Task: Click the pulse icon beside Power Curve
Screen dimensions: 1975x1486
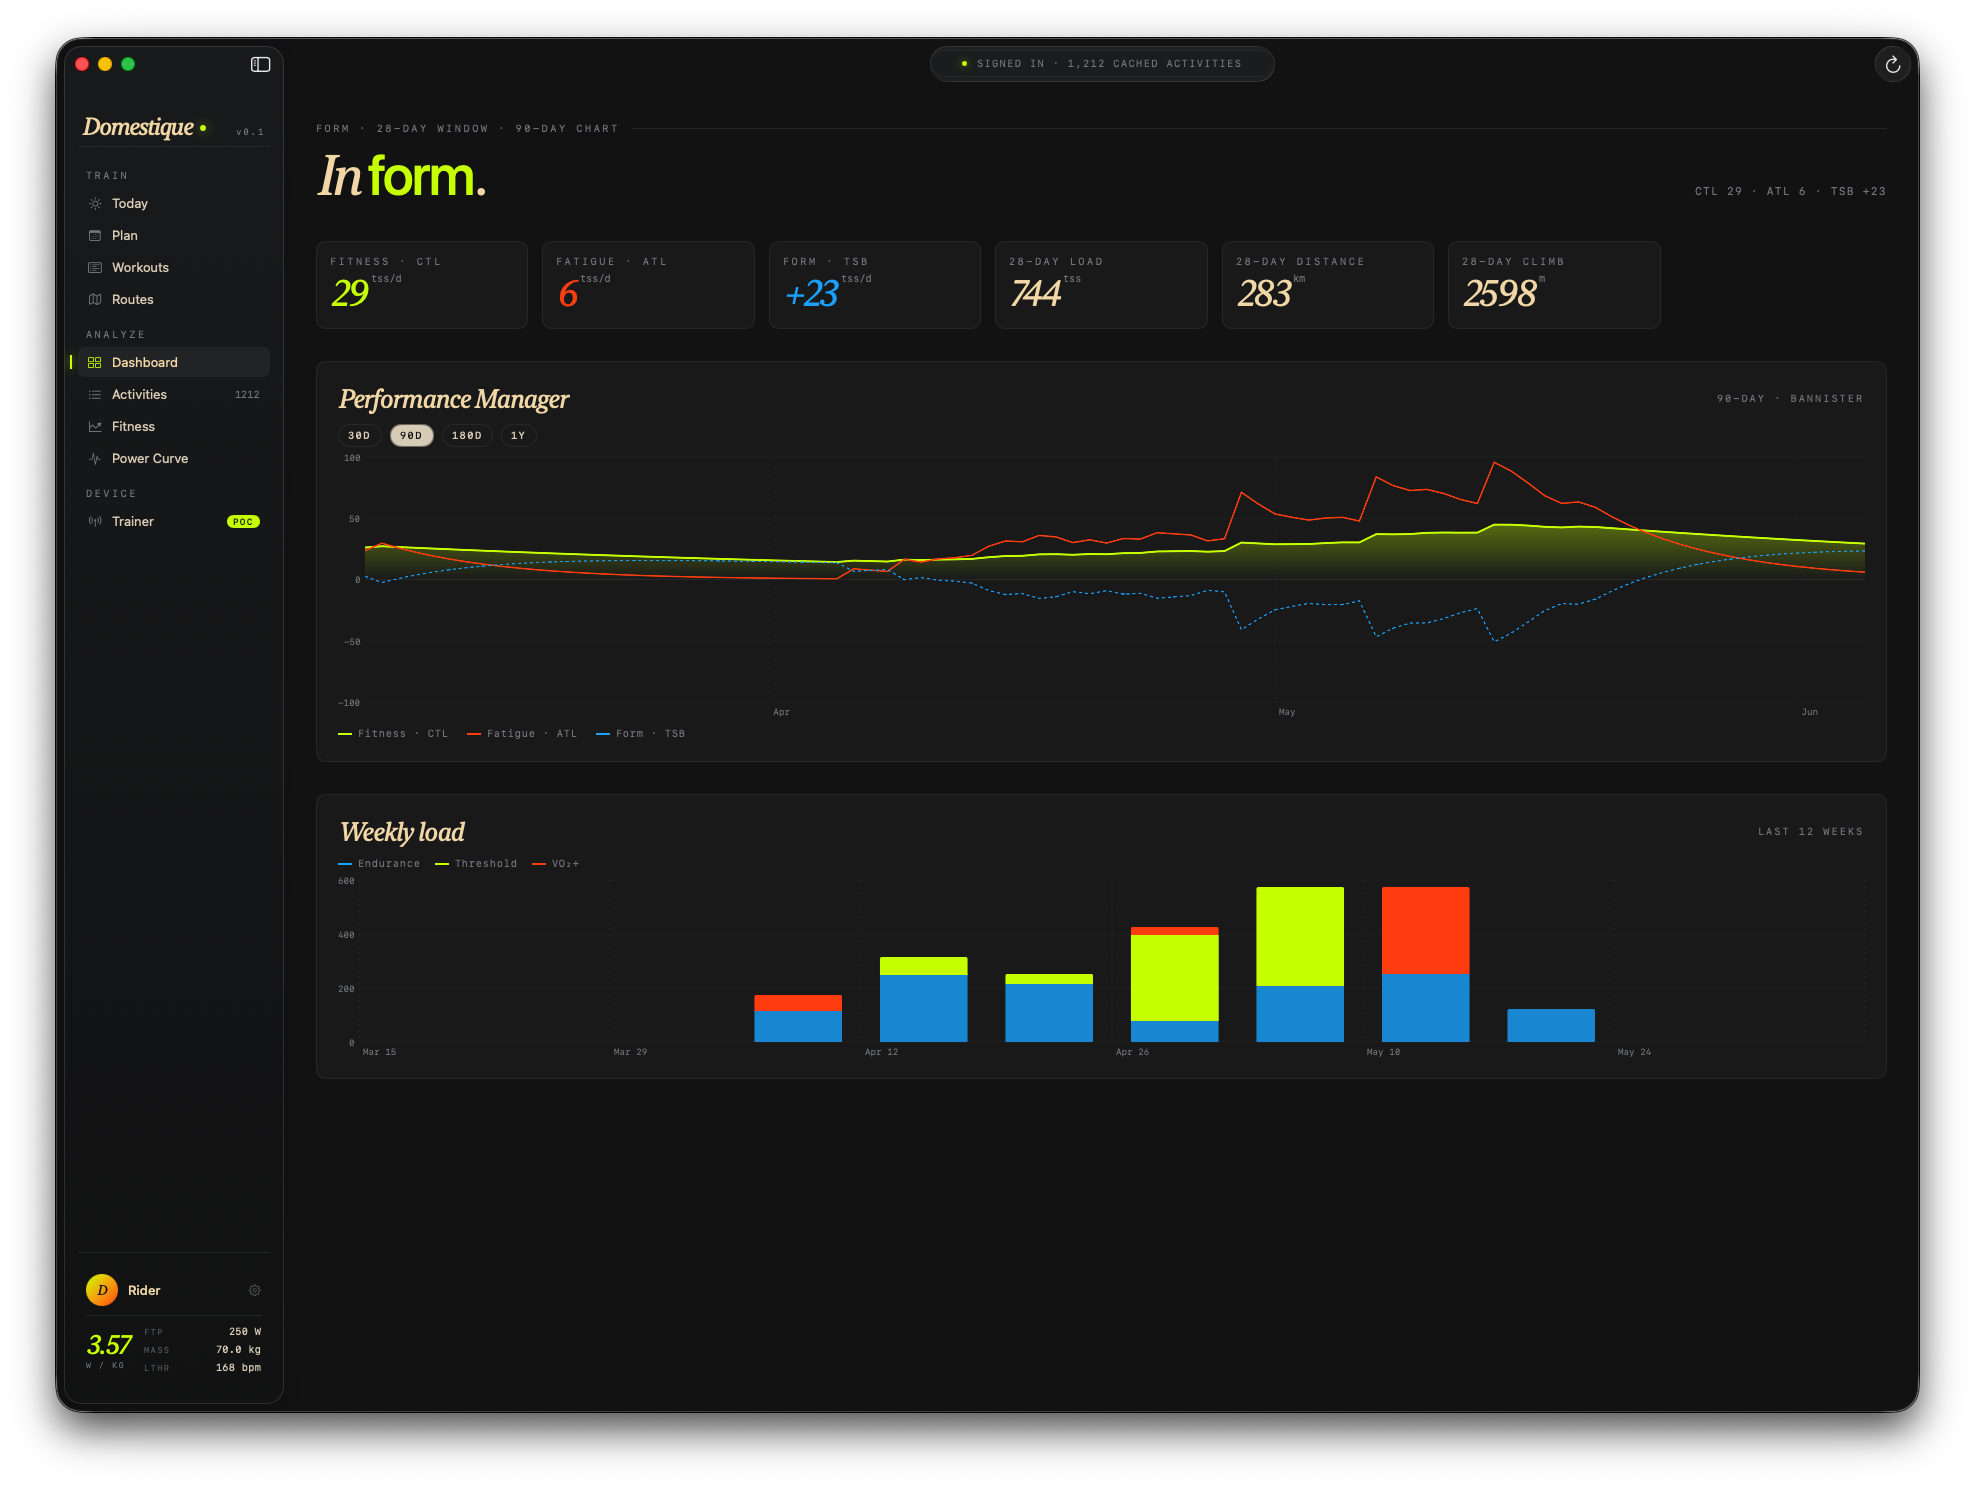Action: tap(95, 458)
